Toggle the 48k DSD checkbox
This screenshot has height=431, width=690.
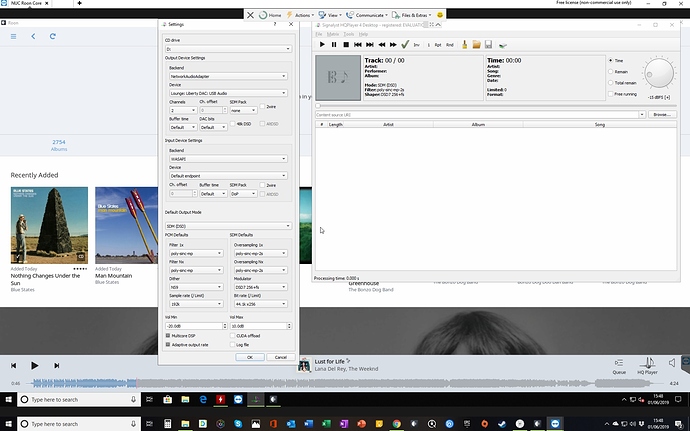point(233,124)
